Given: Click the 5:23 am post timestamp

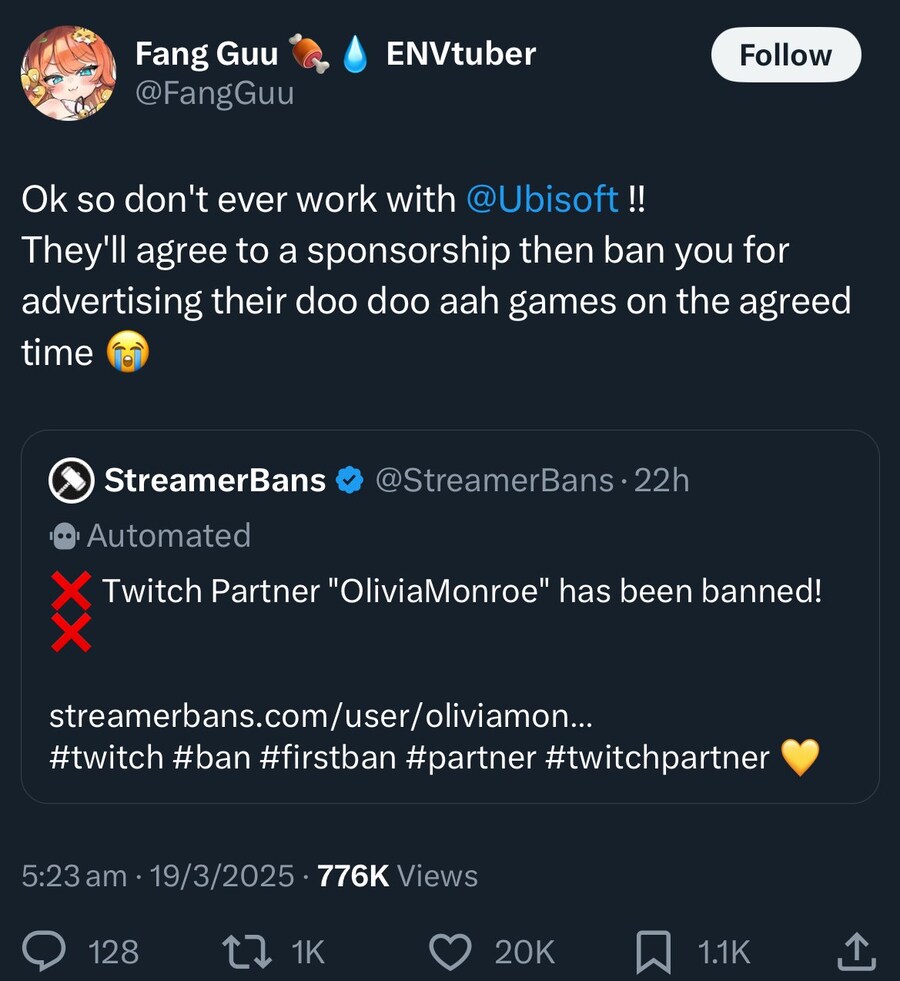Looking at the screenshot, I should click(x=74, y=876).
